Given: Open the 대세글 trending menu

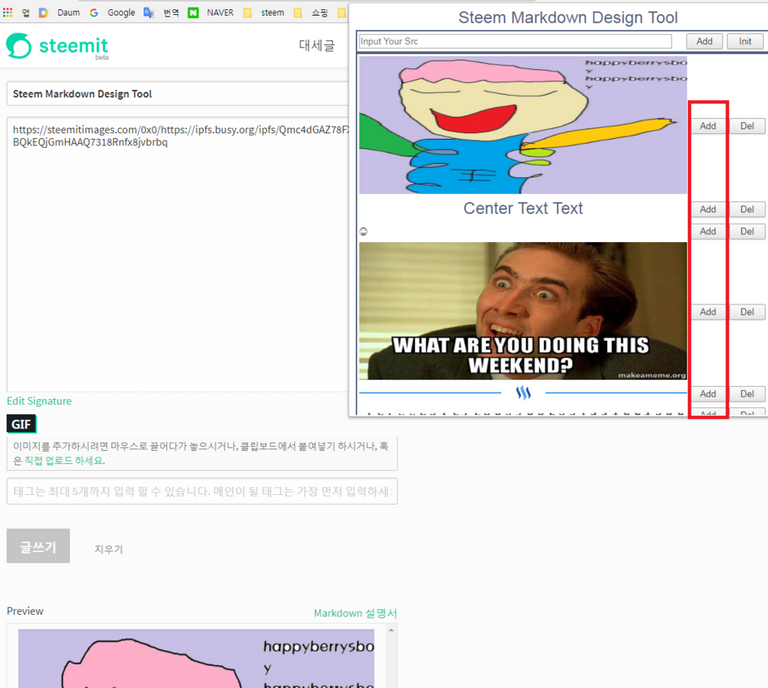Looking at the screenshot, I should (x=317, y=46).
